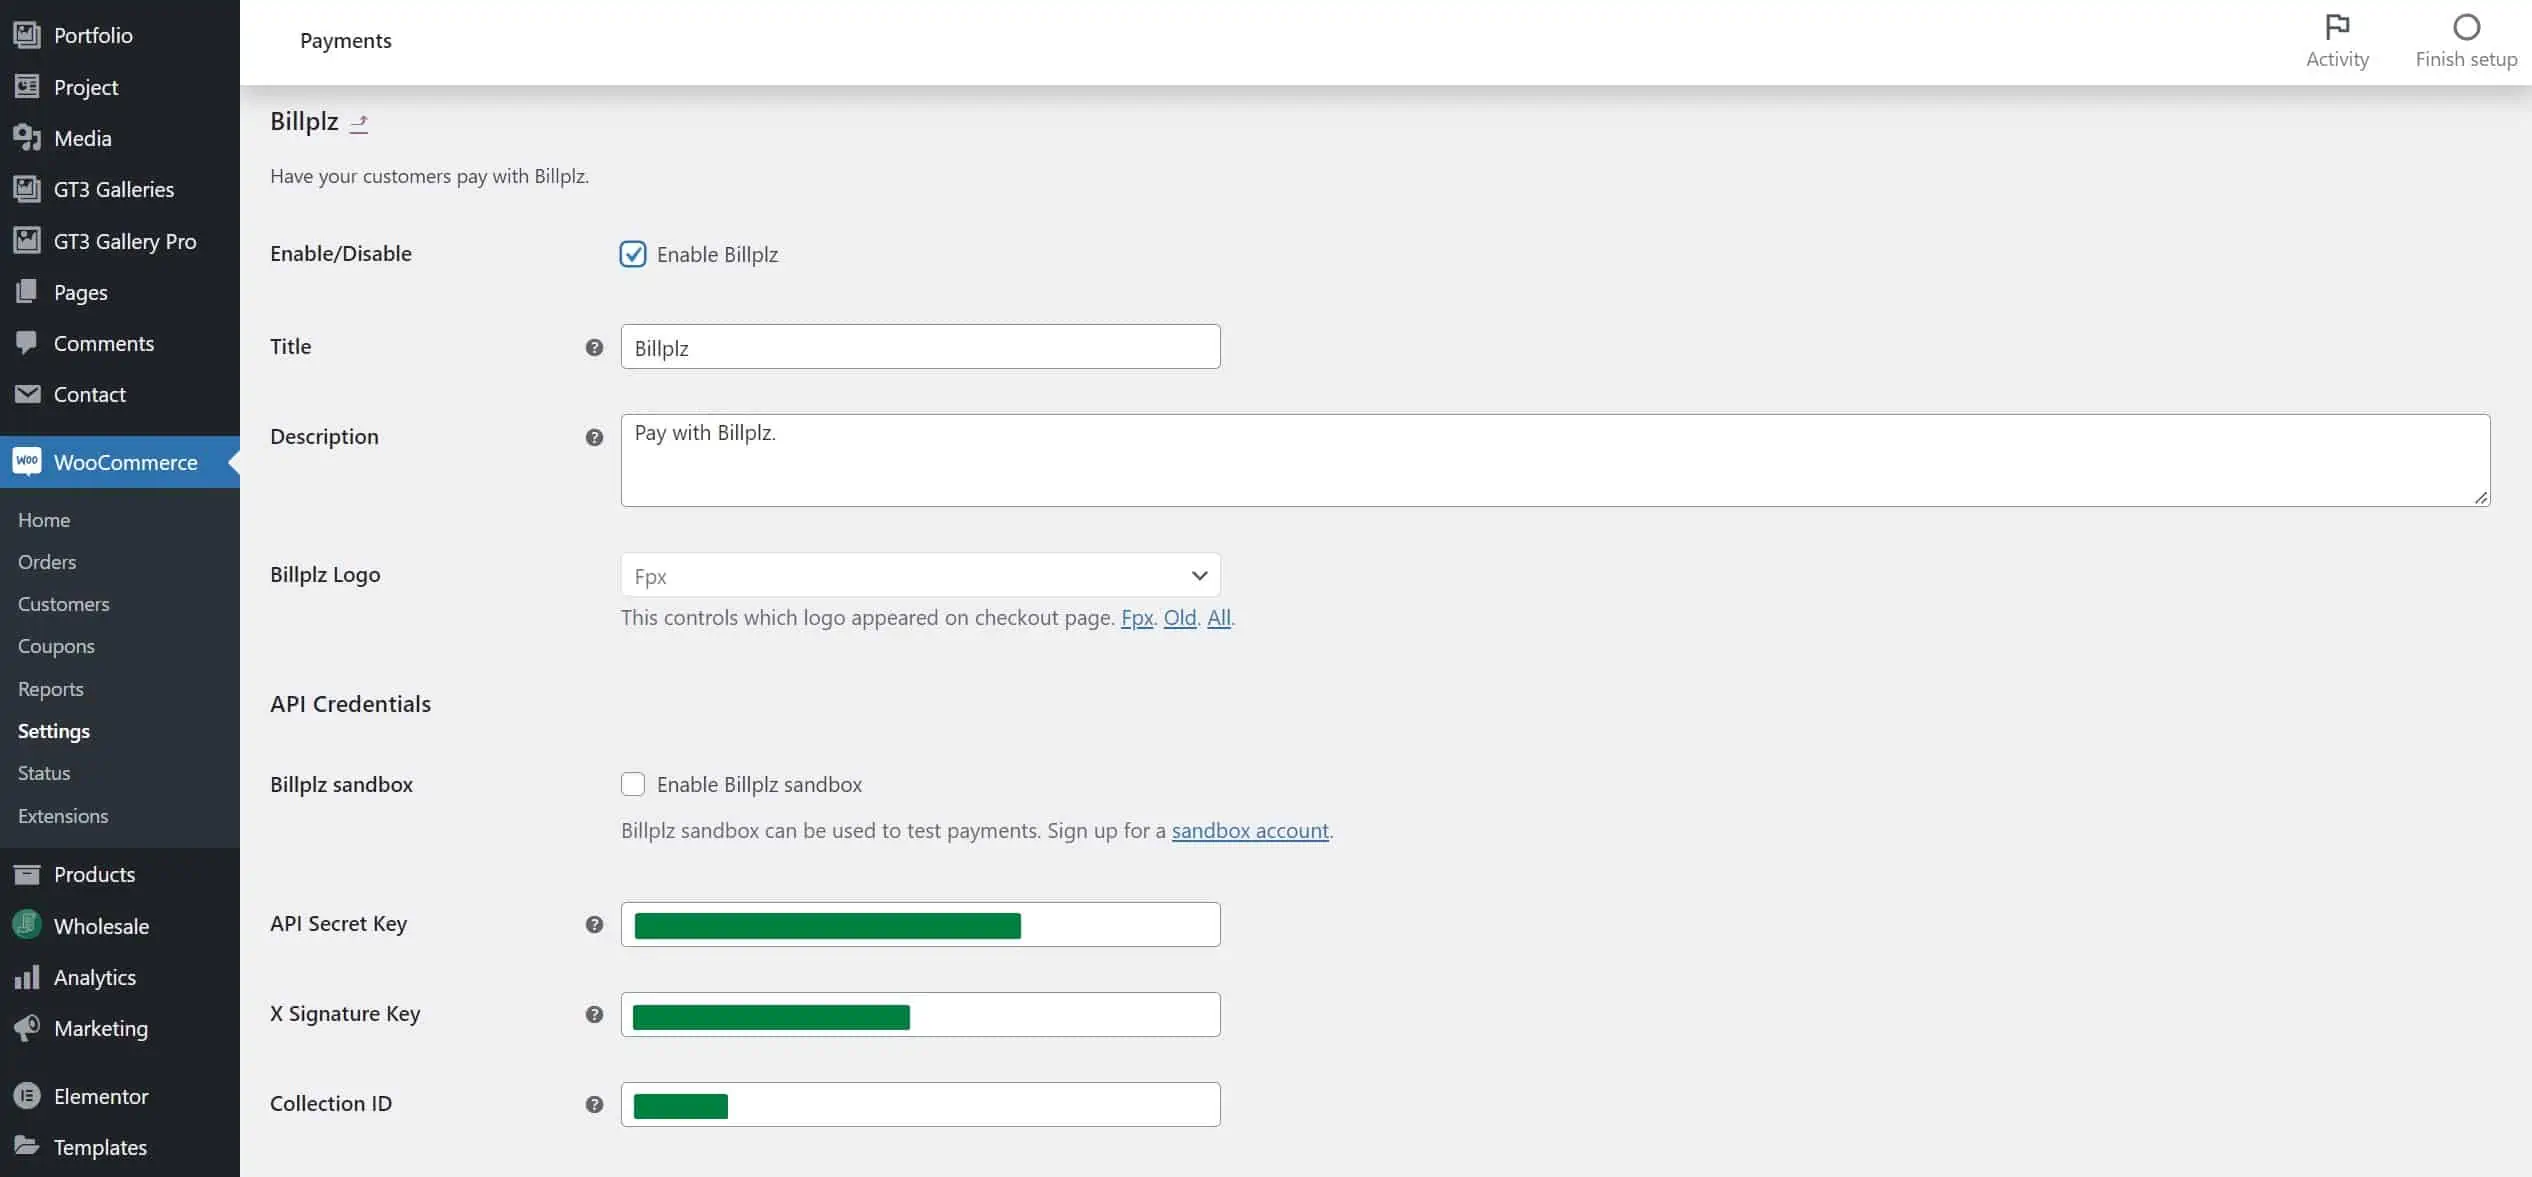Show help tooltip for Title field
This screenshot has width=2532, height=1177.
click(x=594, y=347)
